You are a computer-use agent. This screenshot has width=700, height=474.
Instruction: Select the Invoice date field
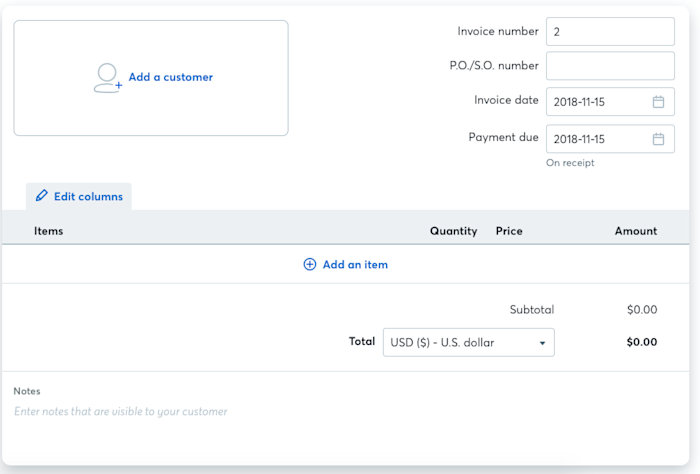[x=595, y=101]
